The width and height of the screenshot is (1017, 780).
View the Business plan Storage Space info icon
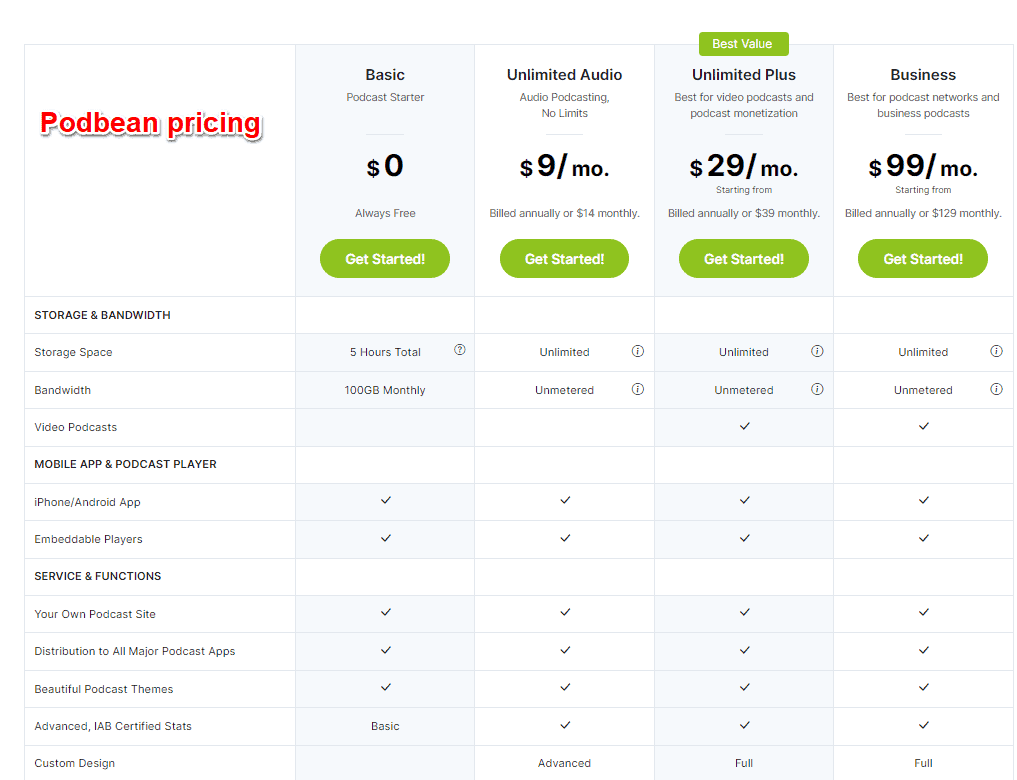(x=996, y=350)
